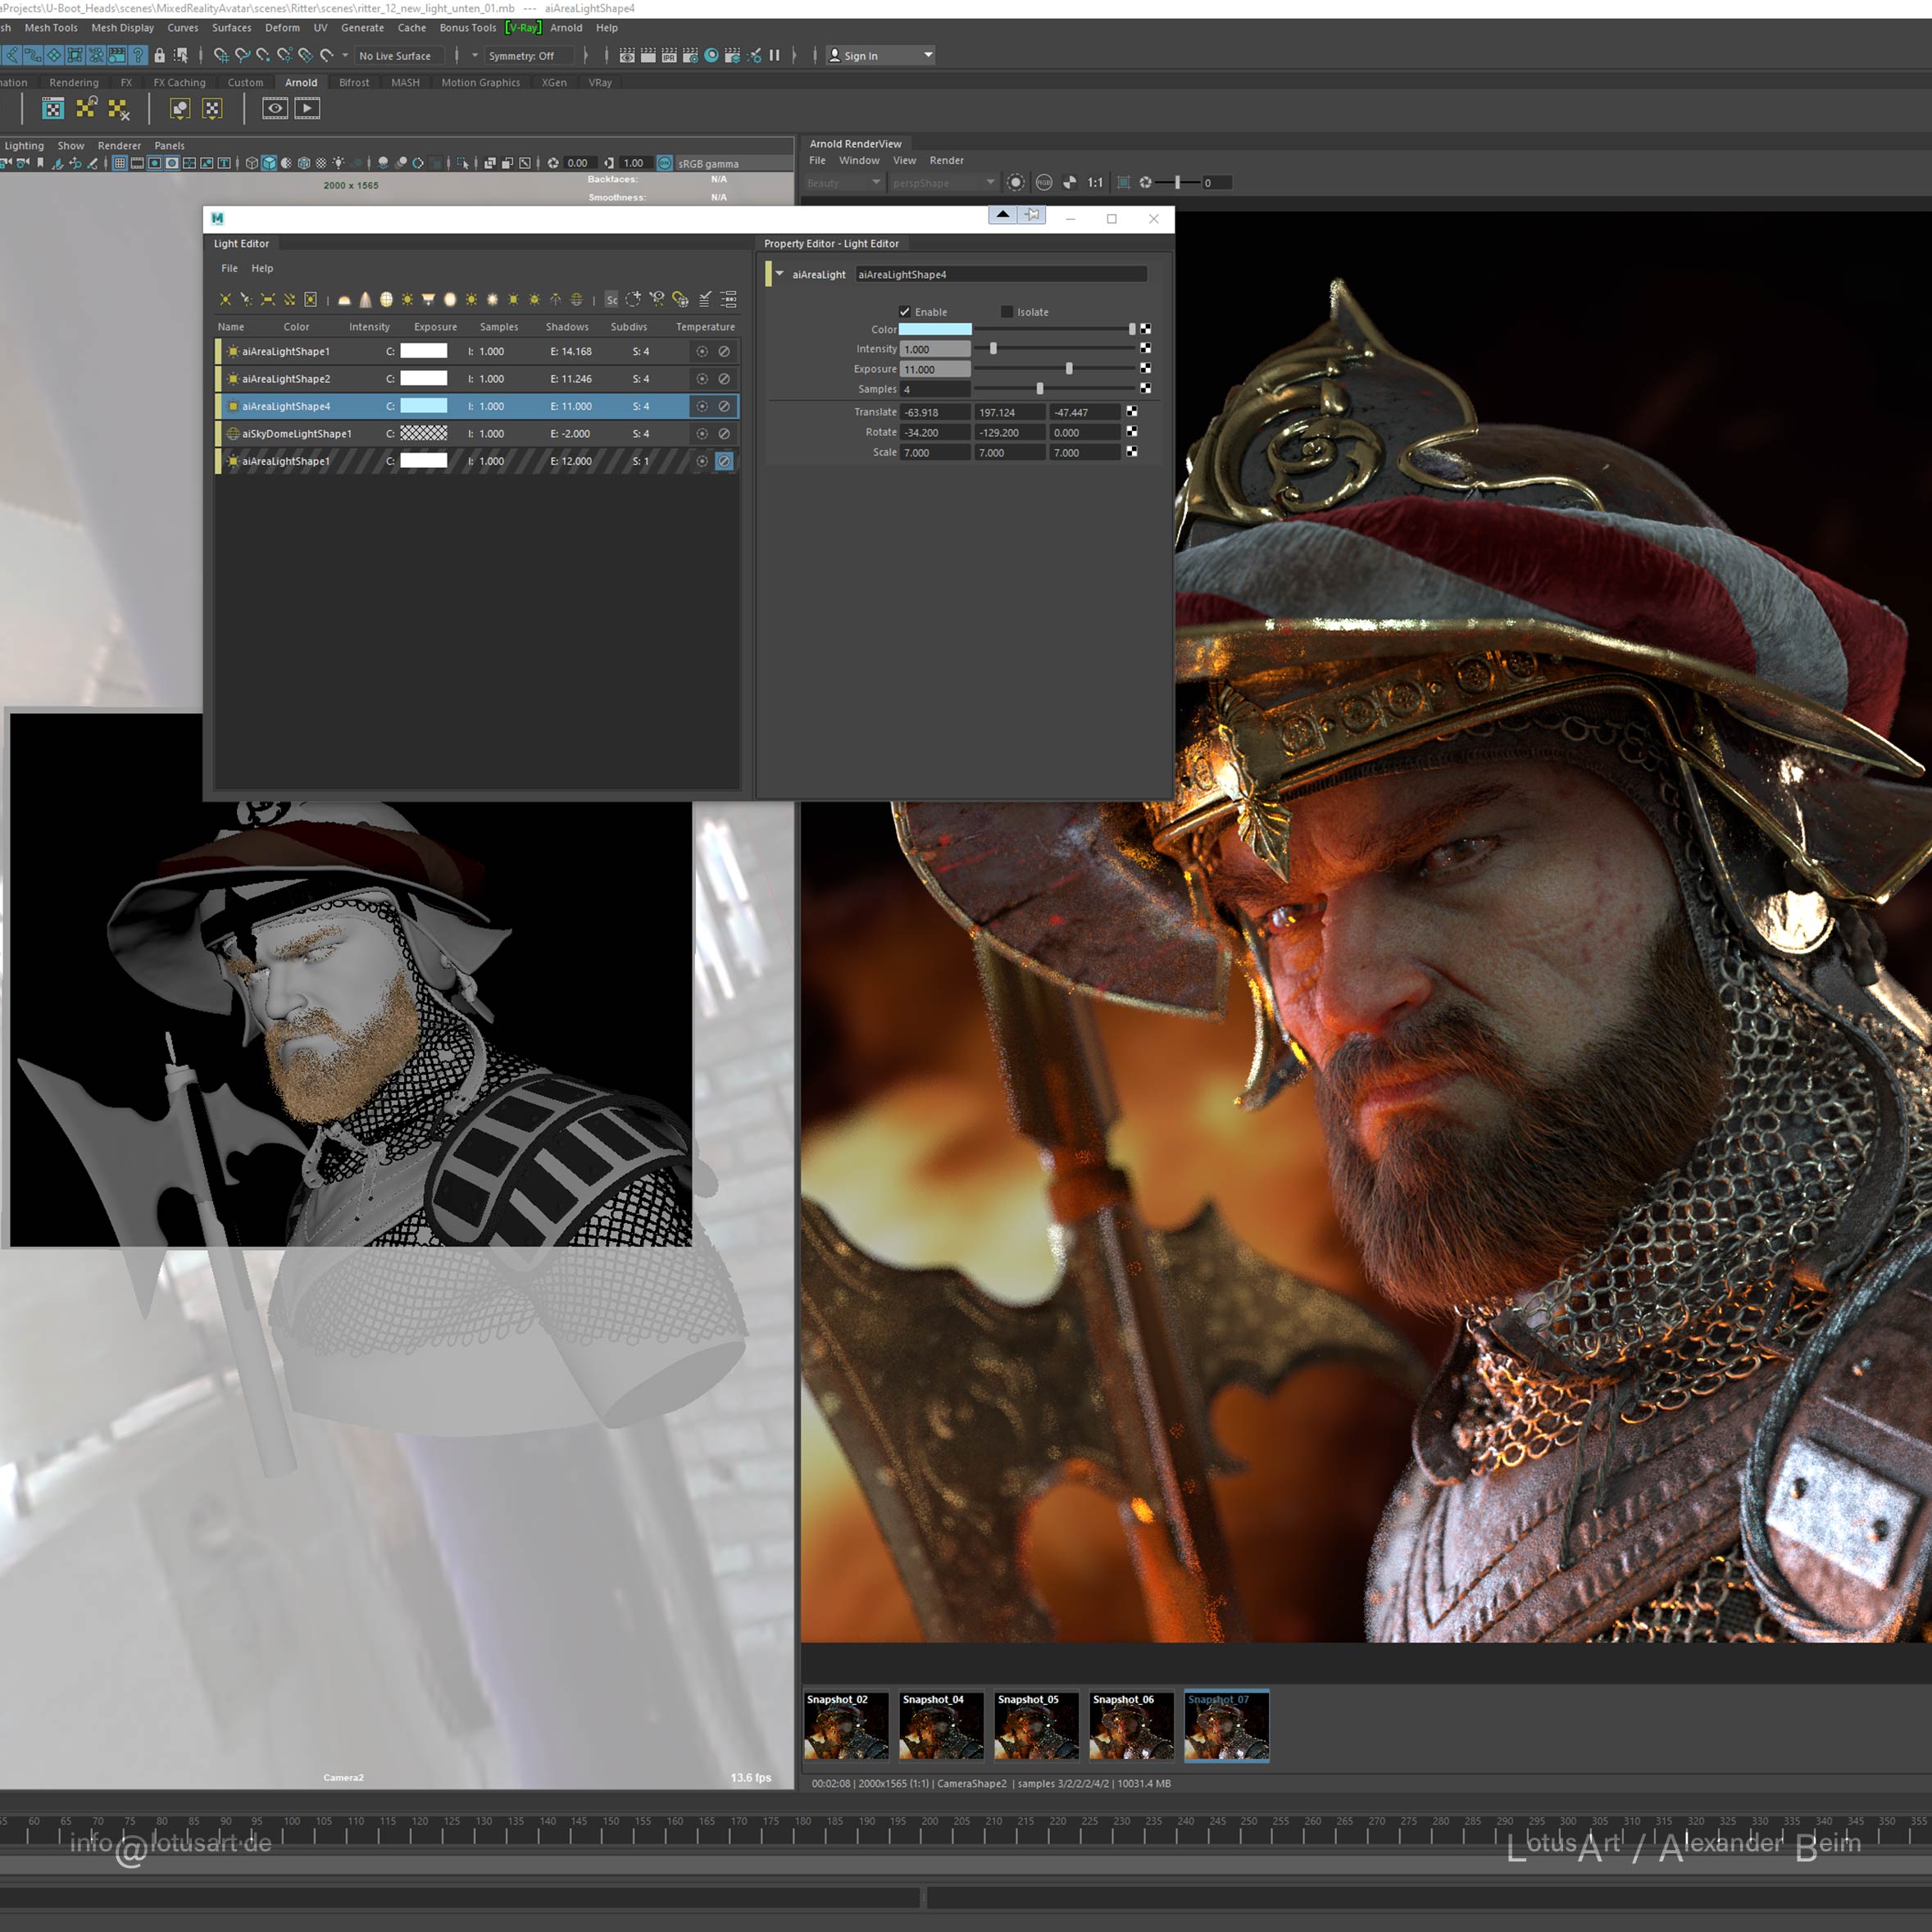
Task: Open the Arnold menu in main menu bar
Action: click(x=566, y=28)
